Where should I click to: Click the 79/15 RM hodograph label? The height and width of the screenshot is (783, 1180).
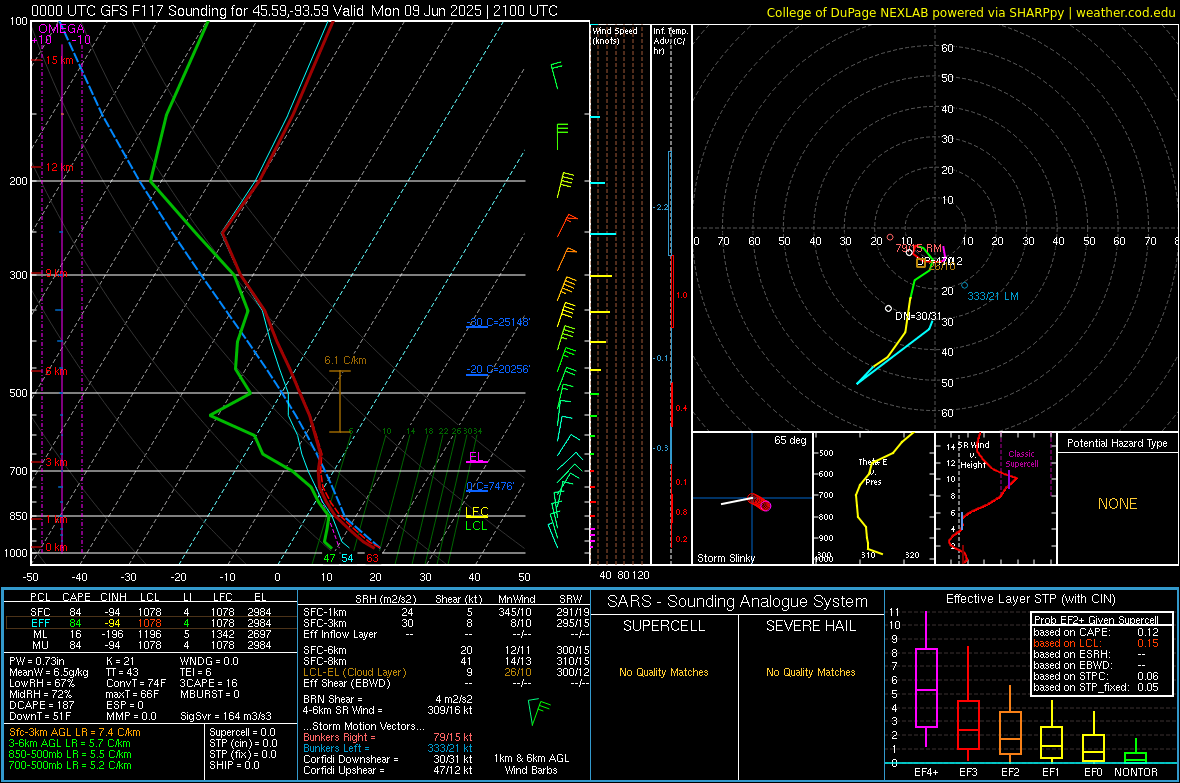[x=919, y=248]
